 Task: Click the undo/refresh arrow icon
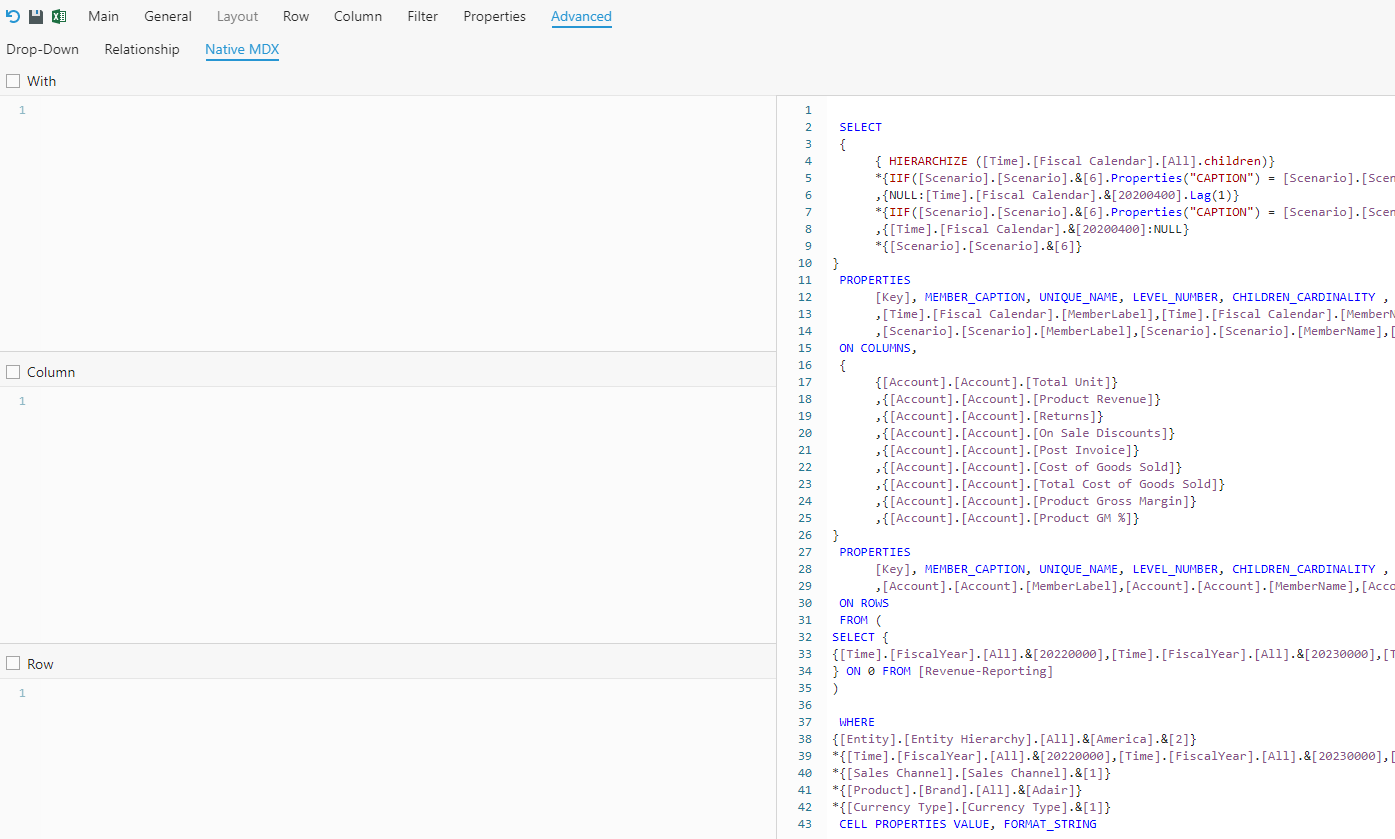point(13,16)
